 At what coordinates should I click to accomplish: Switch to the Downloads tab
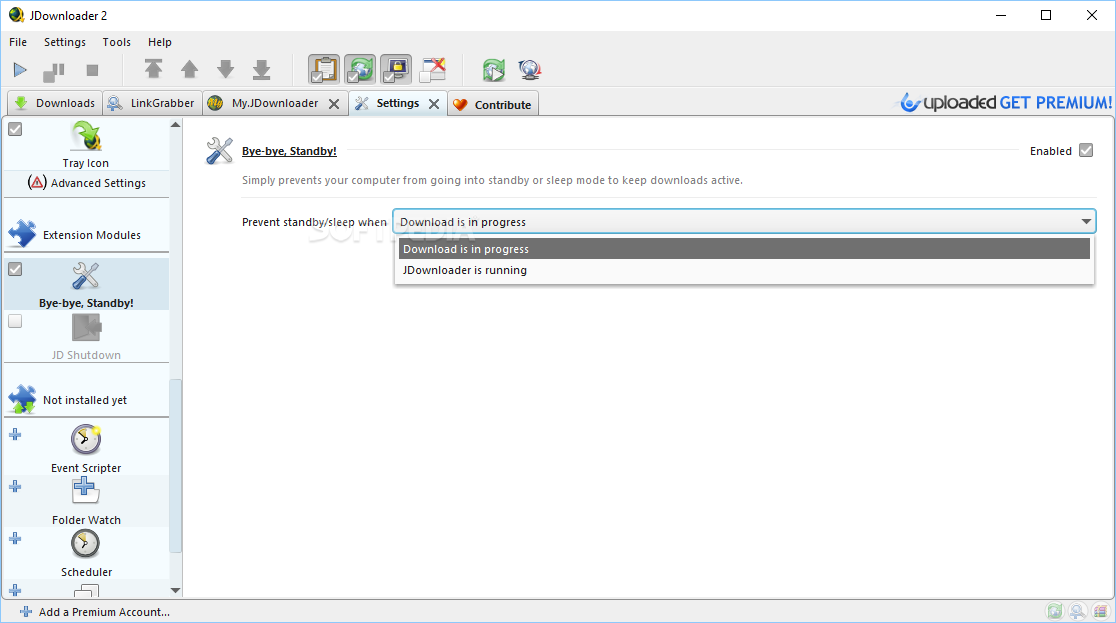coord(55,103)
